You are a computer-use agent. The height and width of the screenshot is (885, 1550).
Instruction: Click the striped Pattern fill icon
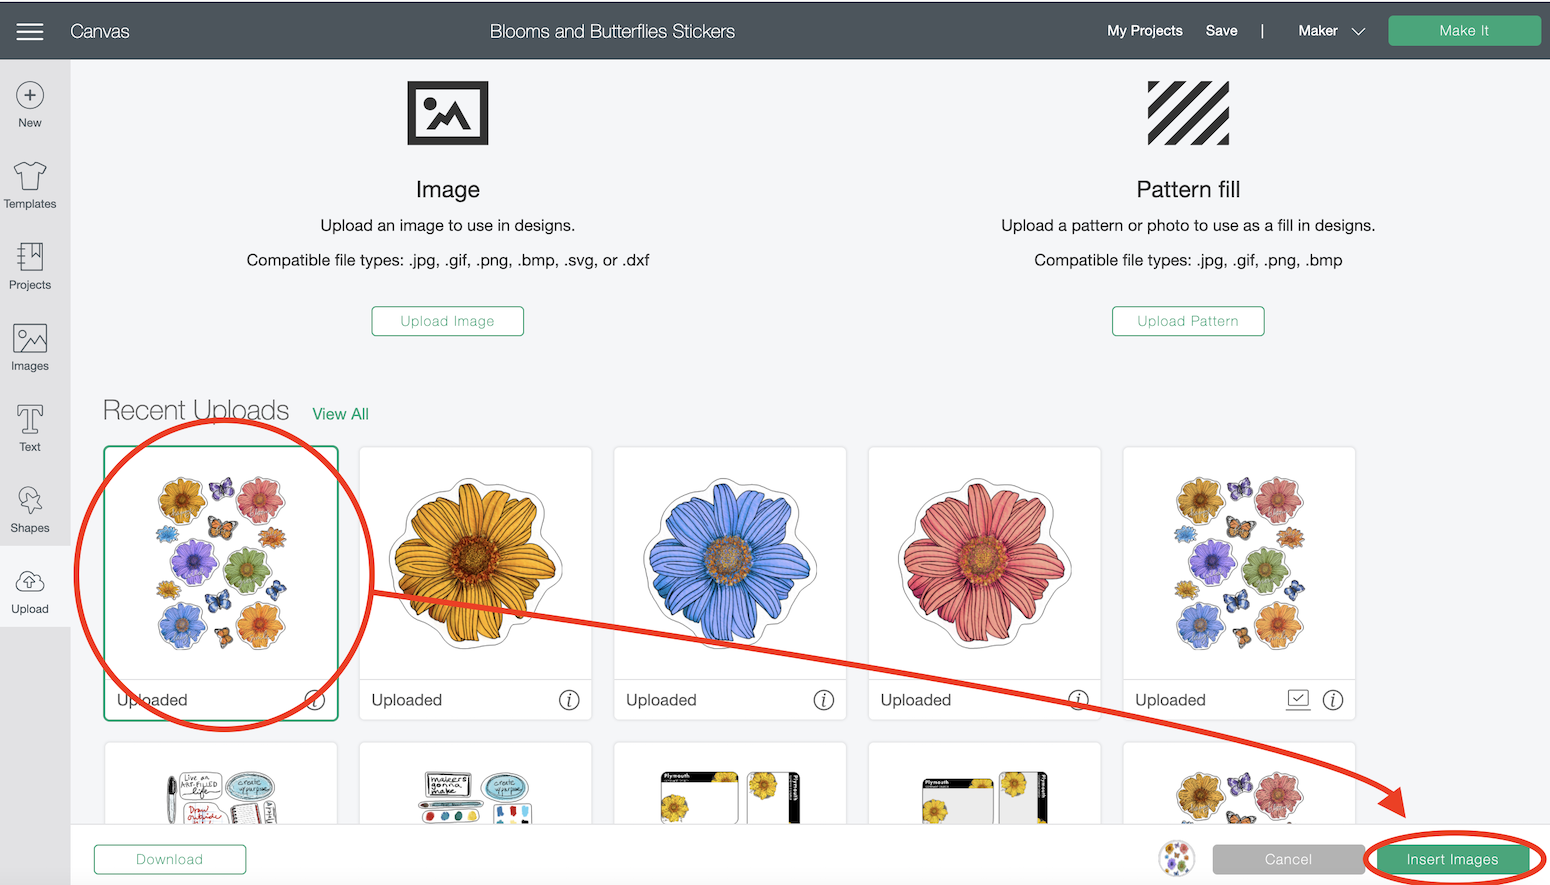click(x=1188, y=113)
